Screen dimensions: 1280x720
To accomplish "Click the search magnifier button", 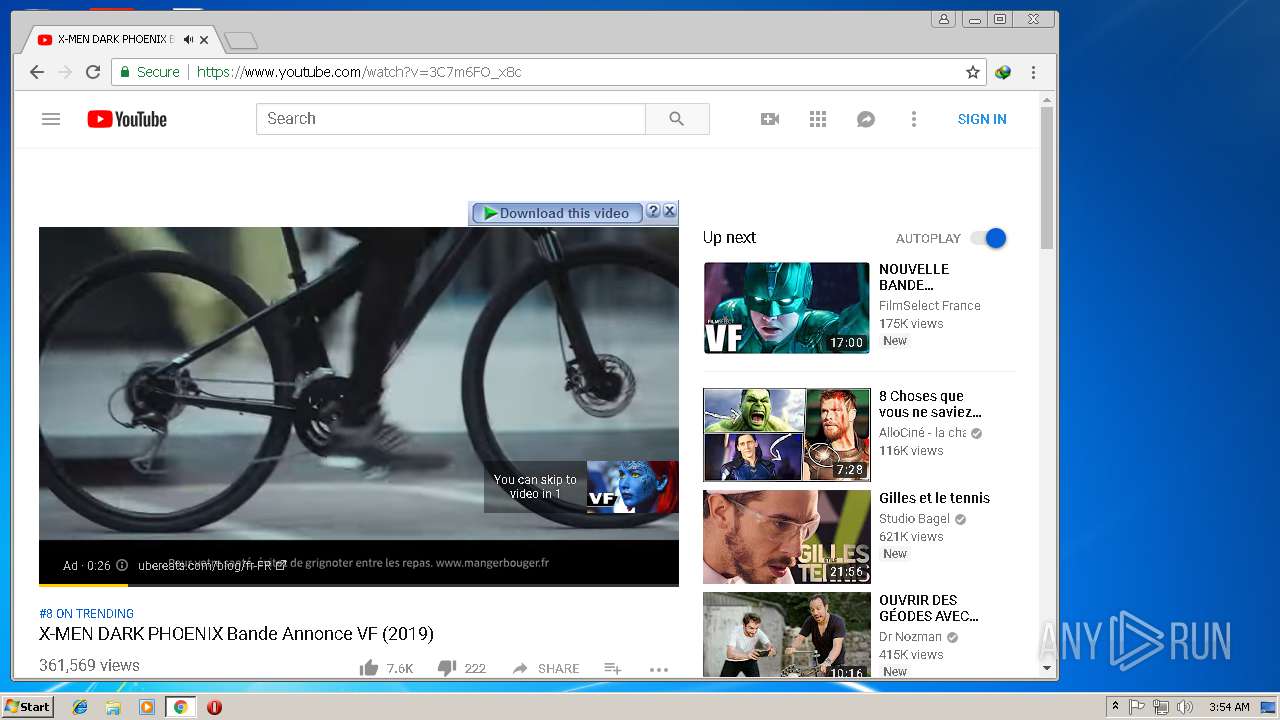I will [677, 119].
